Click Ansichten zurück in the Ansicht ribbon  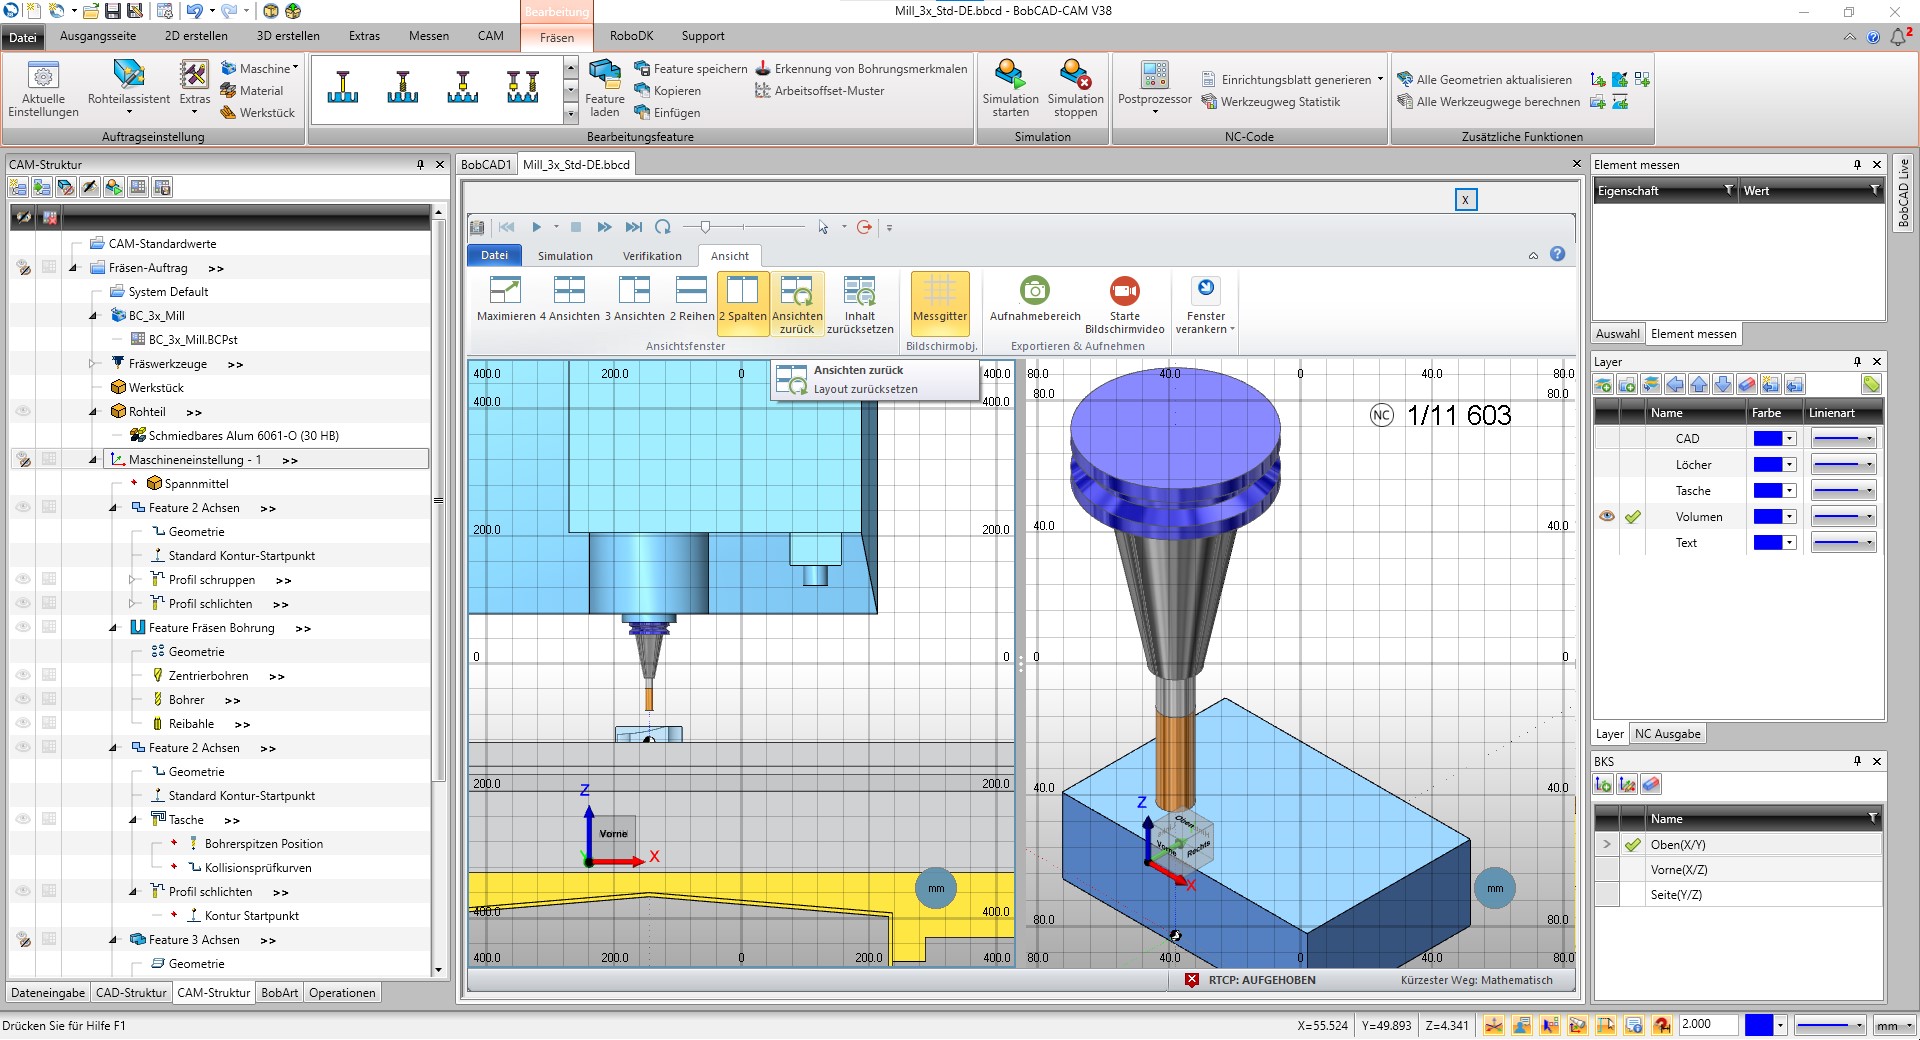[797, 300]
